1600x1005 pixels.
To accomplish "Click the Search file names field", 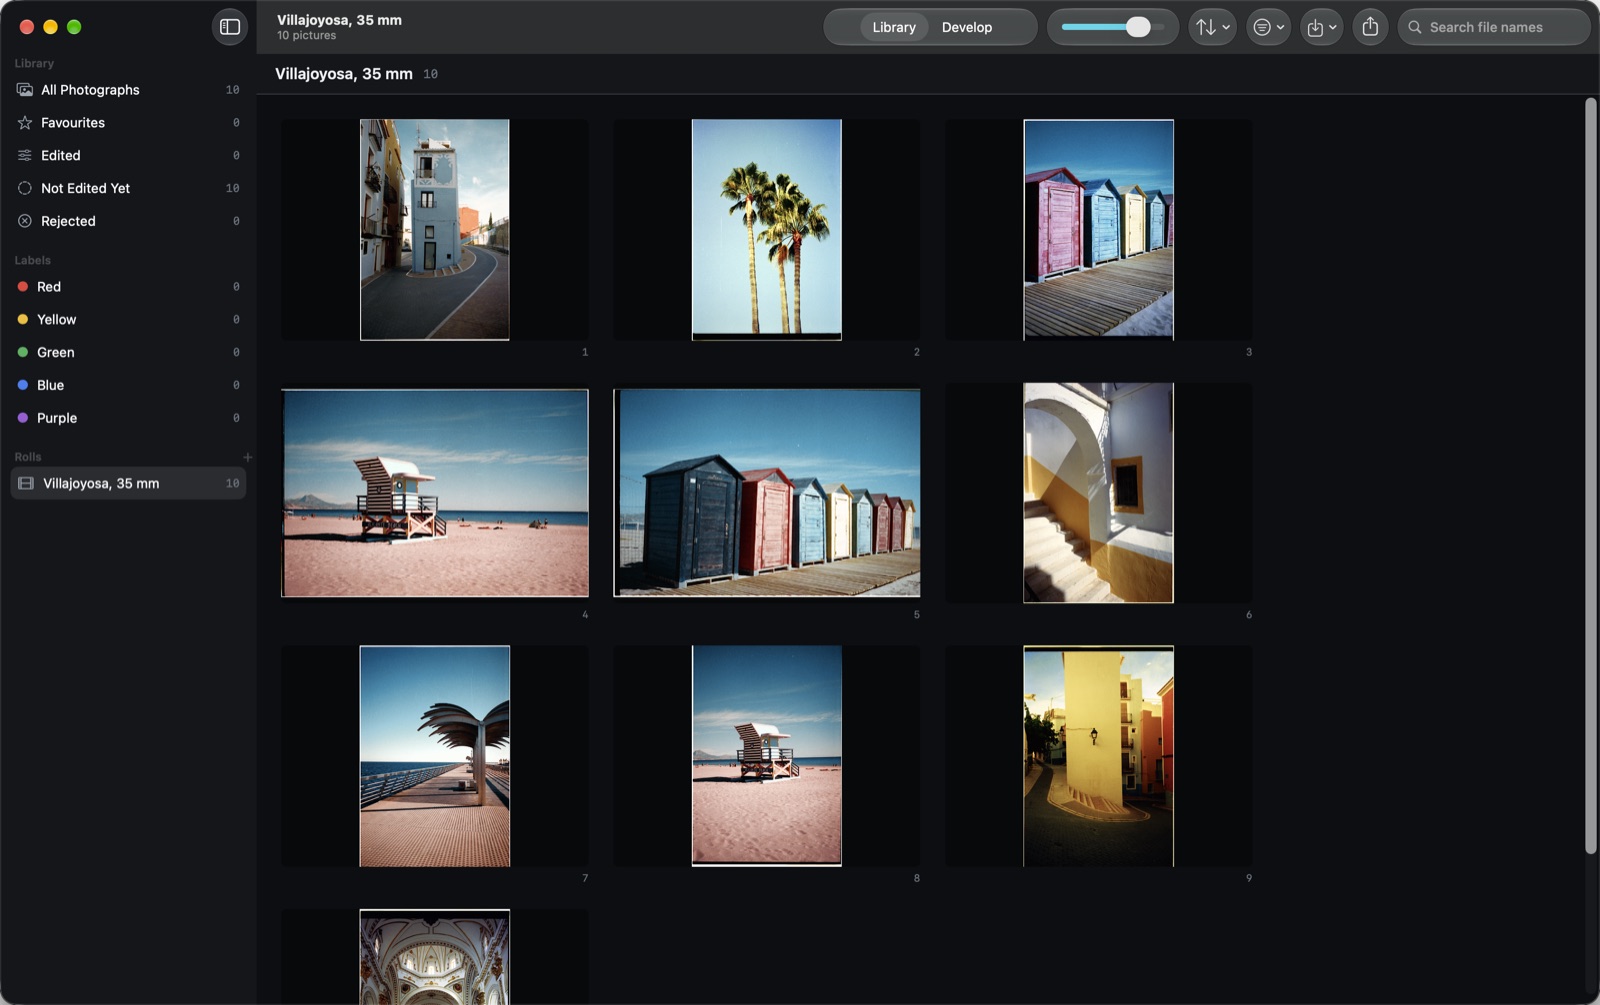I will click(1494, 27).
